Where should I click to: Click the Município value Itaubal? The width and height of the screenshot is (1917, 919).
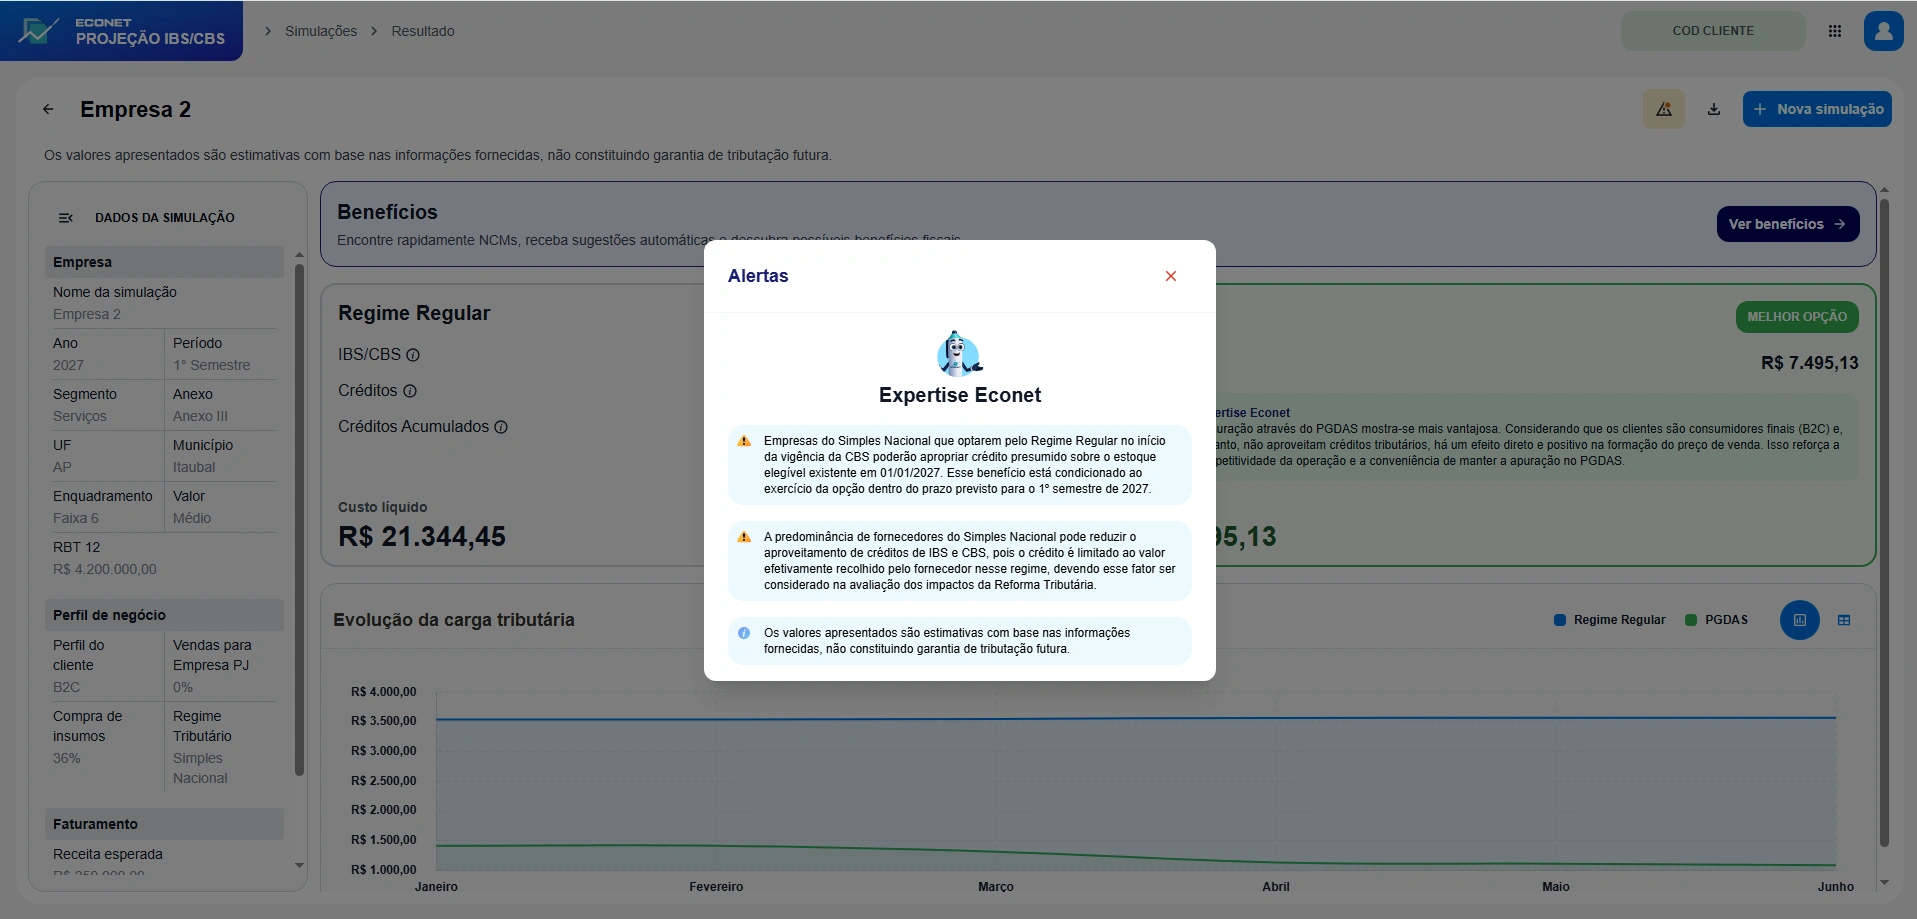(x=194, y=467)
